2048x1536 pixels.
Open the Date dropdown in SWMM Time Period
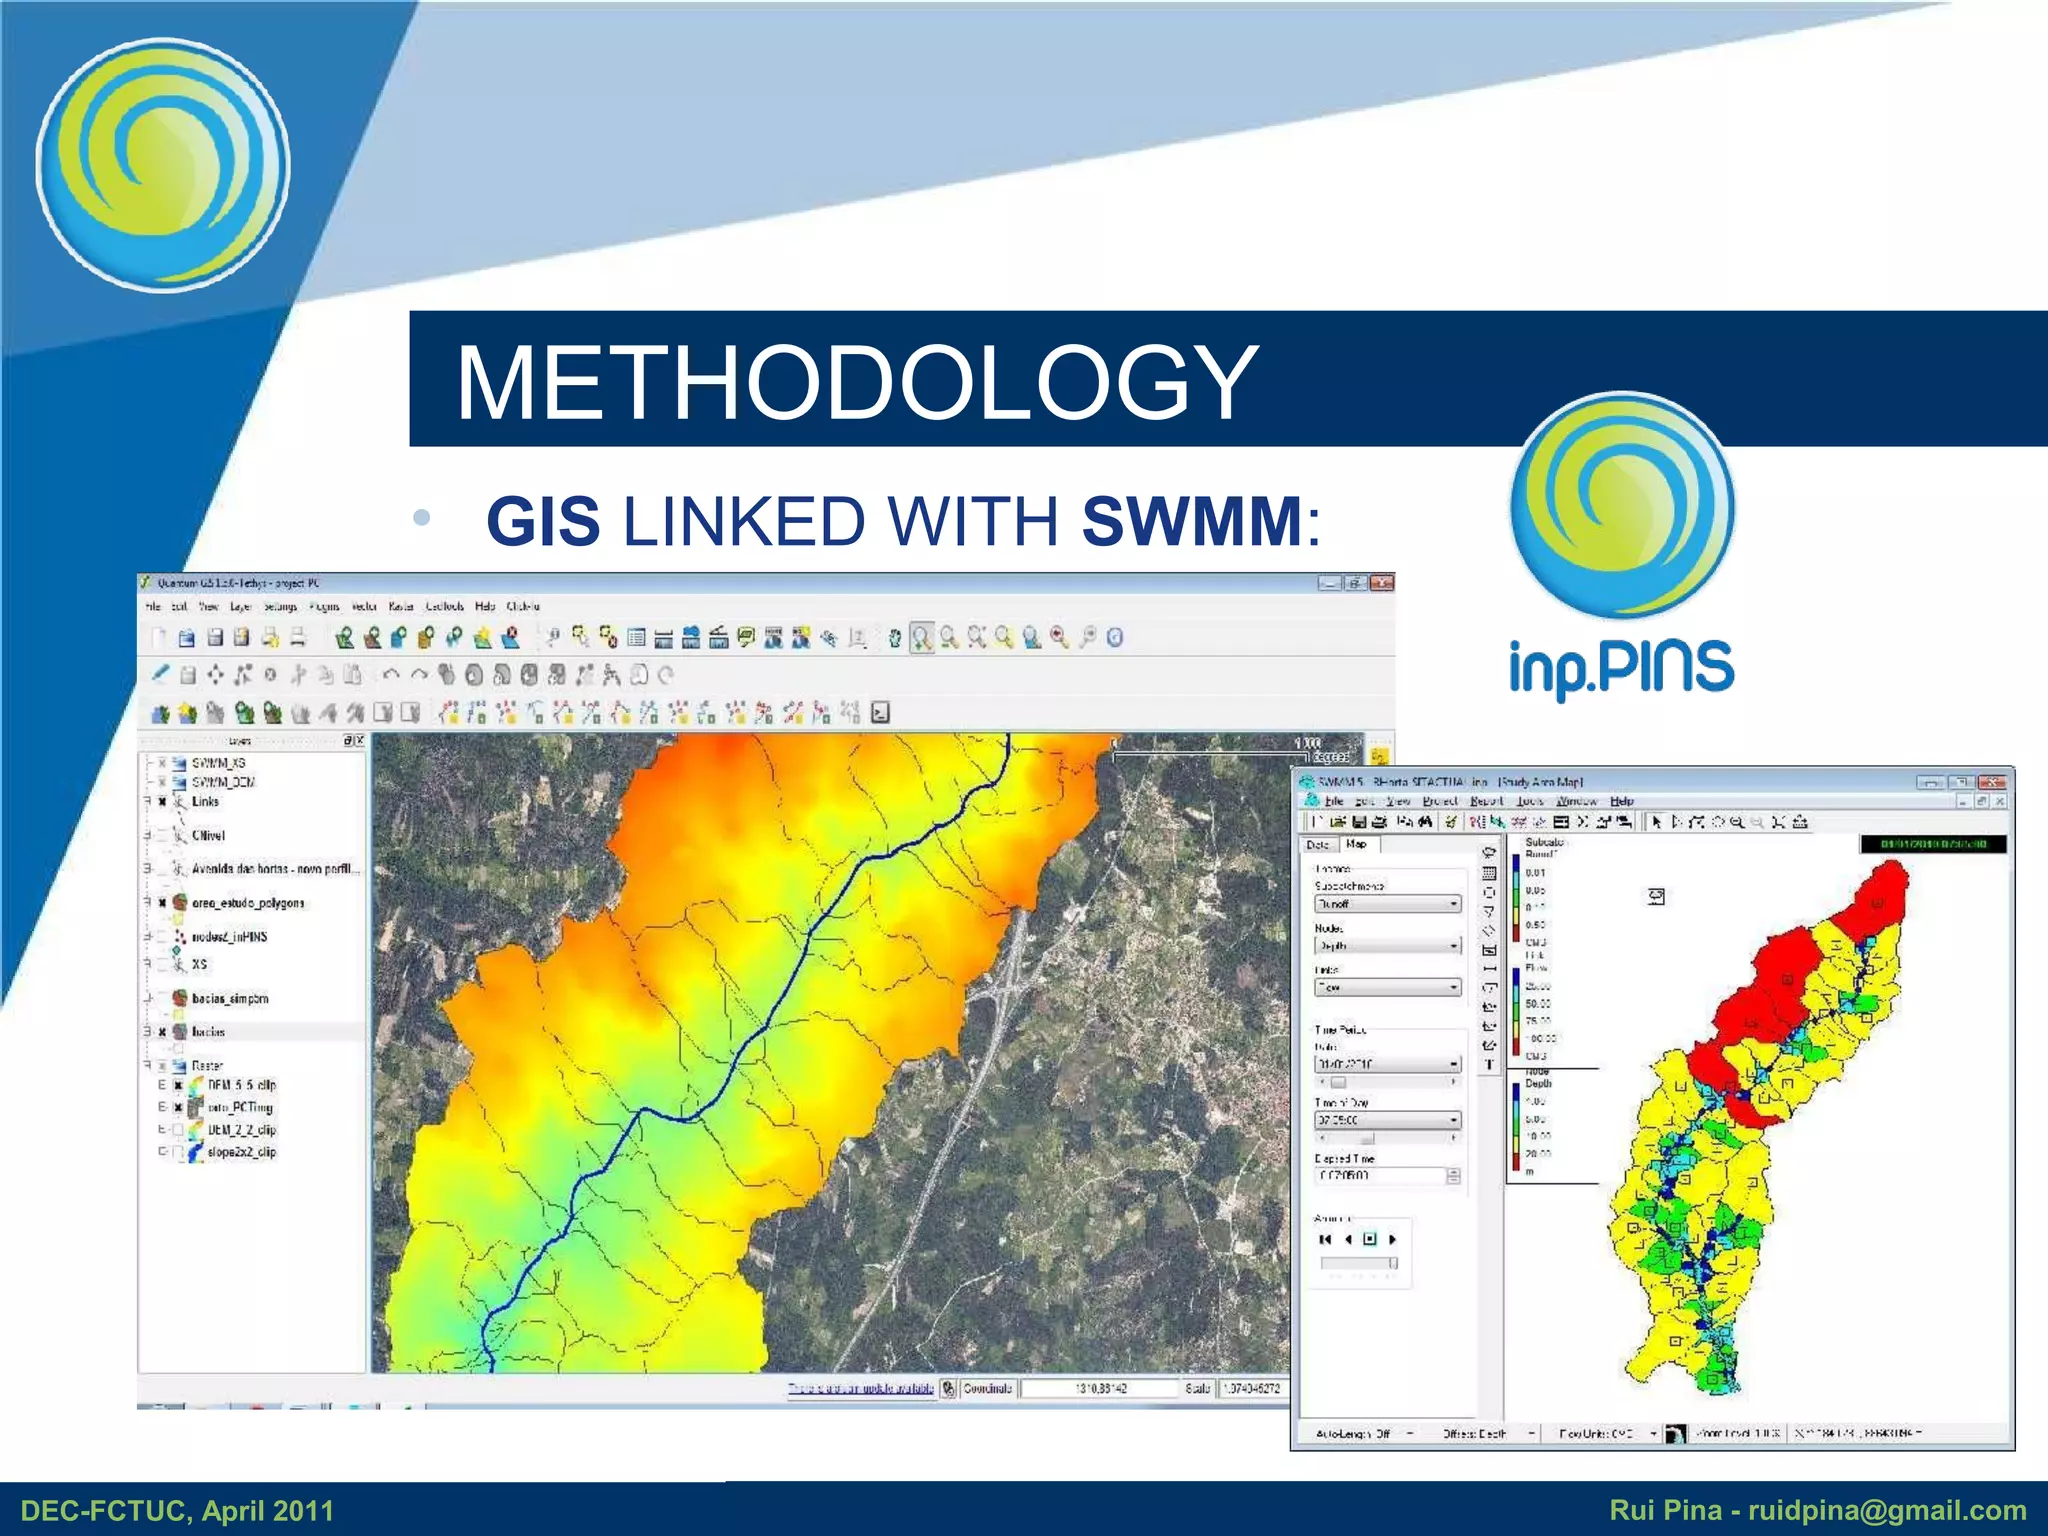pos(1388,1064)
